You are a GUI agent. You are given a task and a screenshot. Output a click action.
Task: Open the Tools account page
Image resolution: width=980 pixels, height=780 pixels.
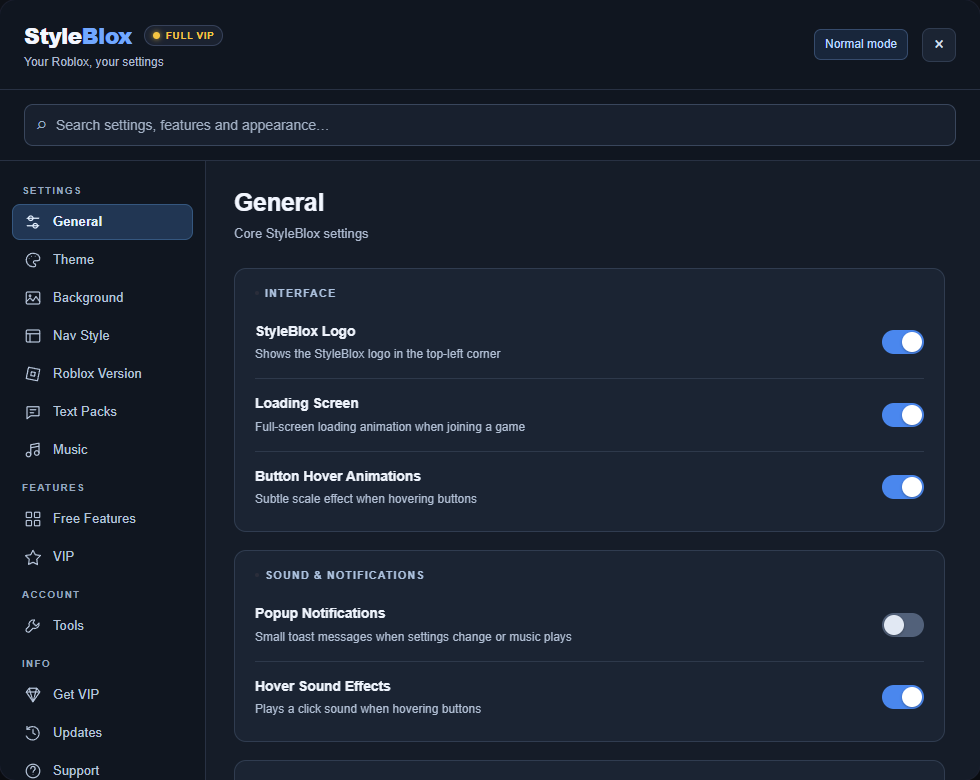point(102,626)
